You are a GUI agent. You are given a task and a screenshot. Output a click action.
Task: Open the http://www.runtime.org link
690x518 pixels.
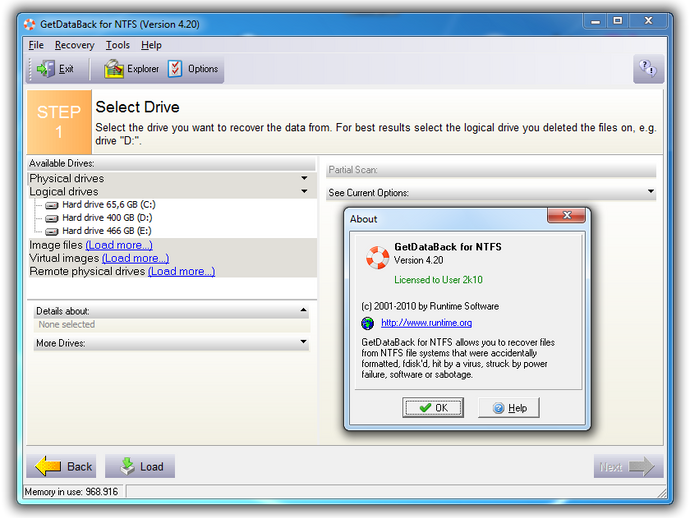click(426, 323)
